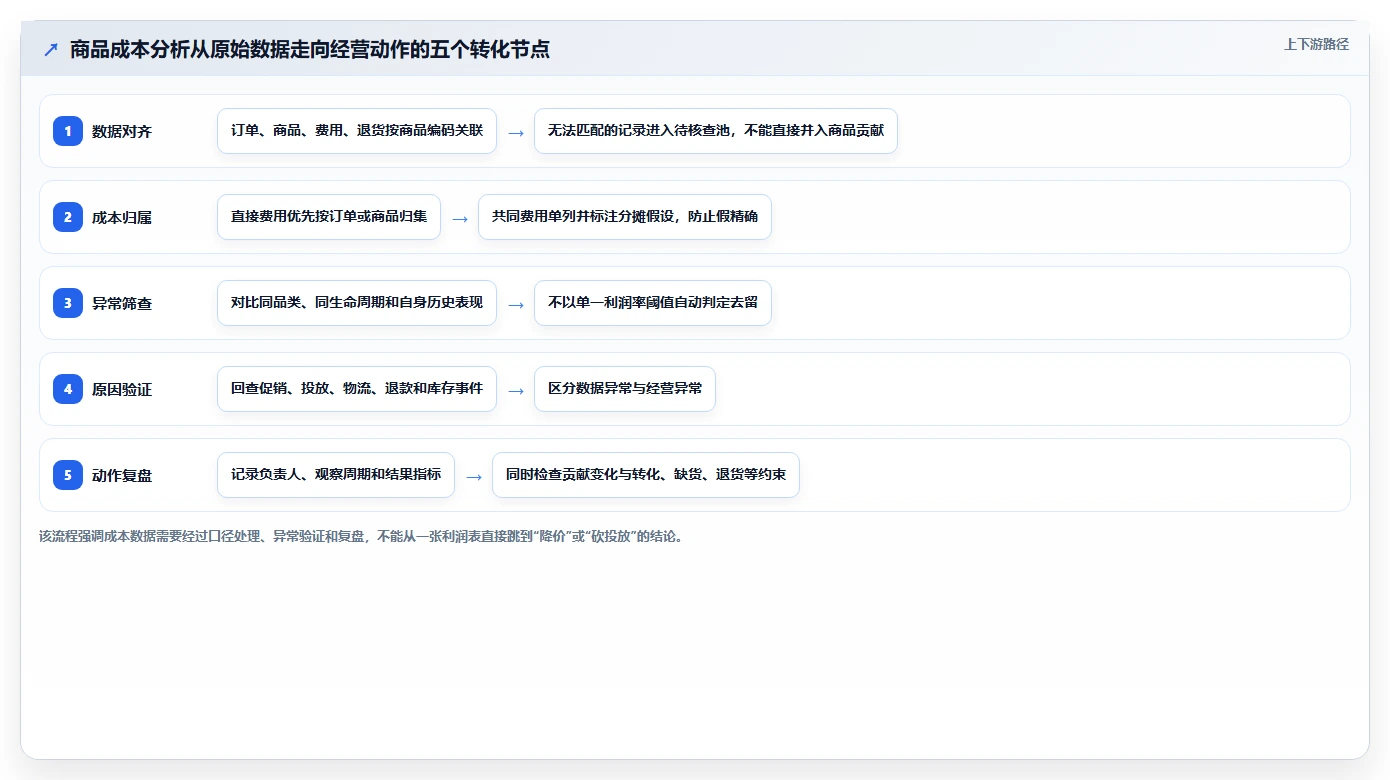Image resolution: width=1390 pixels, height=780 pixels.
Task: Click the box 回查促销、投放、物流、退款和库存事件
Action: point(357,389)
